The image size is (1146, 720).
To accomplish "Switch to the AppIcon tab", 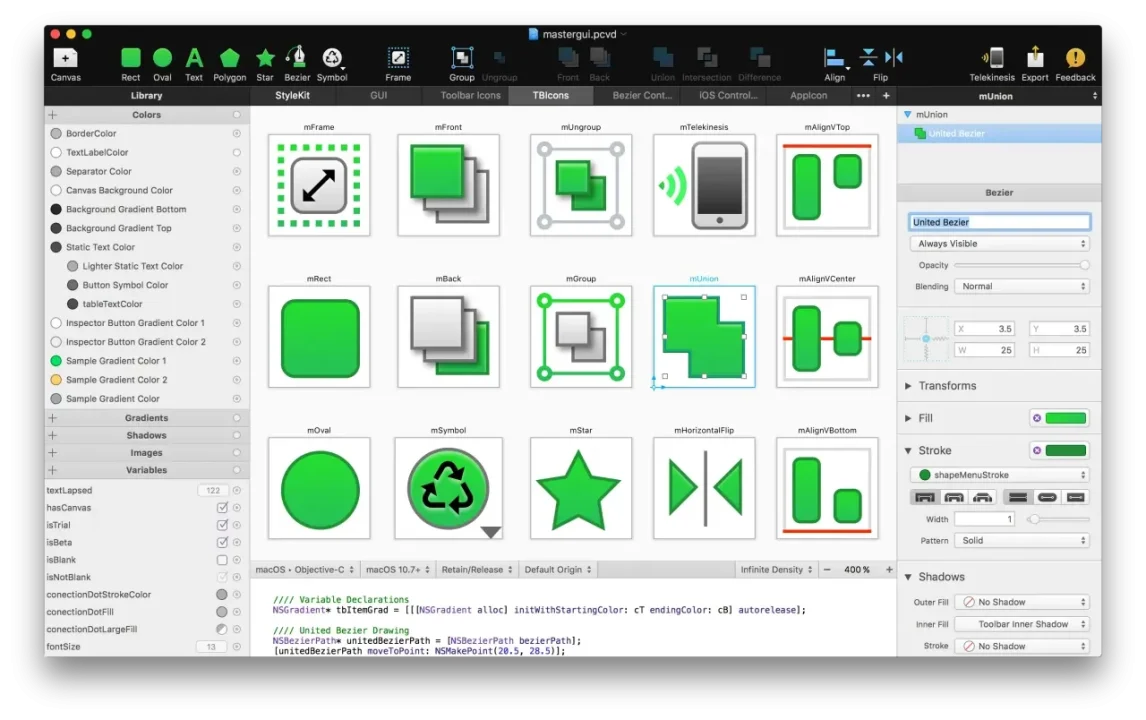I will coord(808,96).
